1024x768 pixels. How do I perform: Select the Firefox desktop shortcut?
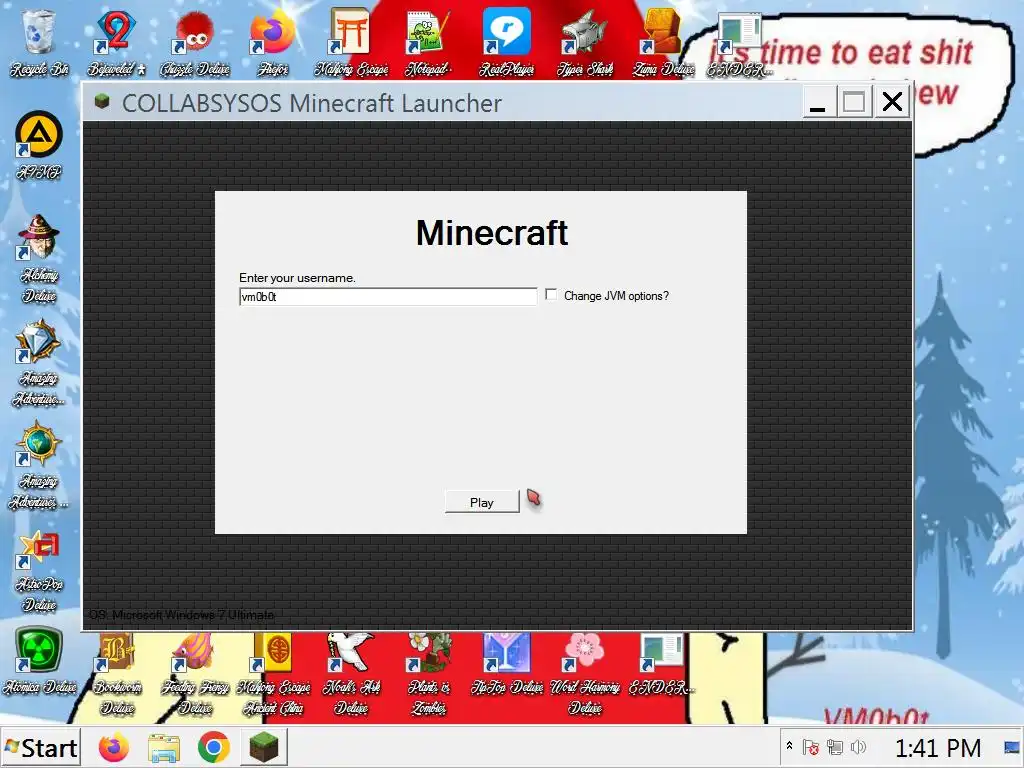pyautogui.click(x=273, y=43)
